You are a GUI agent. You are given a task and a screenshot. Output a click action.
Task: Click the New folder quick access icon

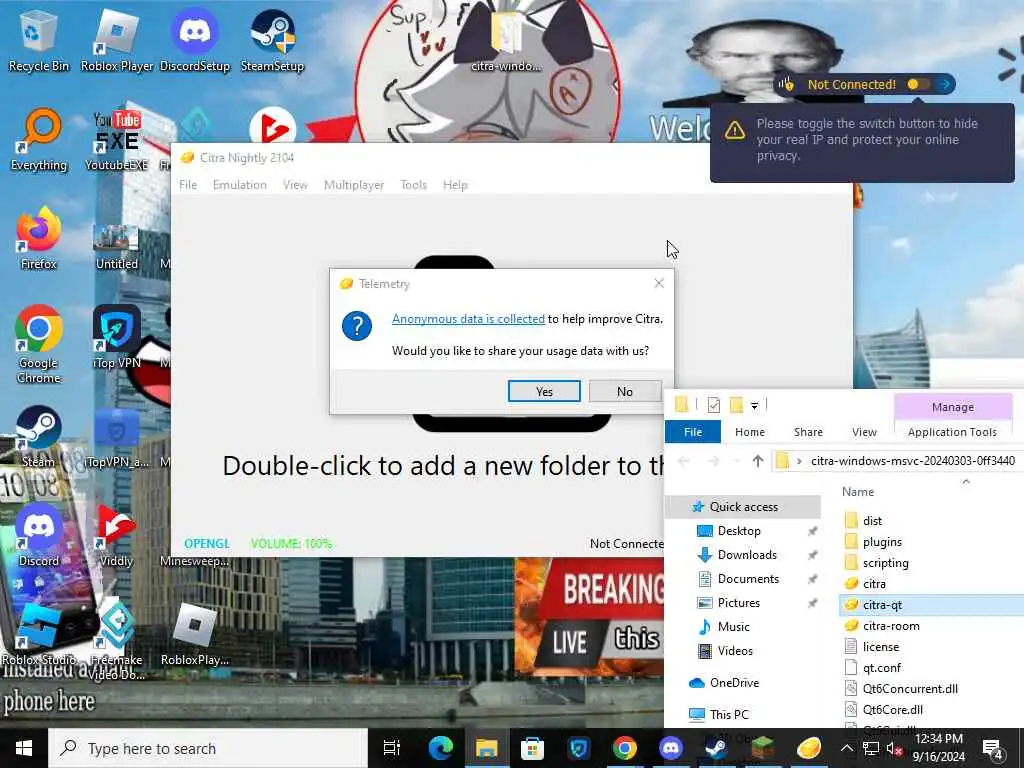tap(736, 405)
